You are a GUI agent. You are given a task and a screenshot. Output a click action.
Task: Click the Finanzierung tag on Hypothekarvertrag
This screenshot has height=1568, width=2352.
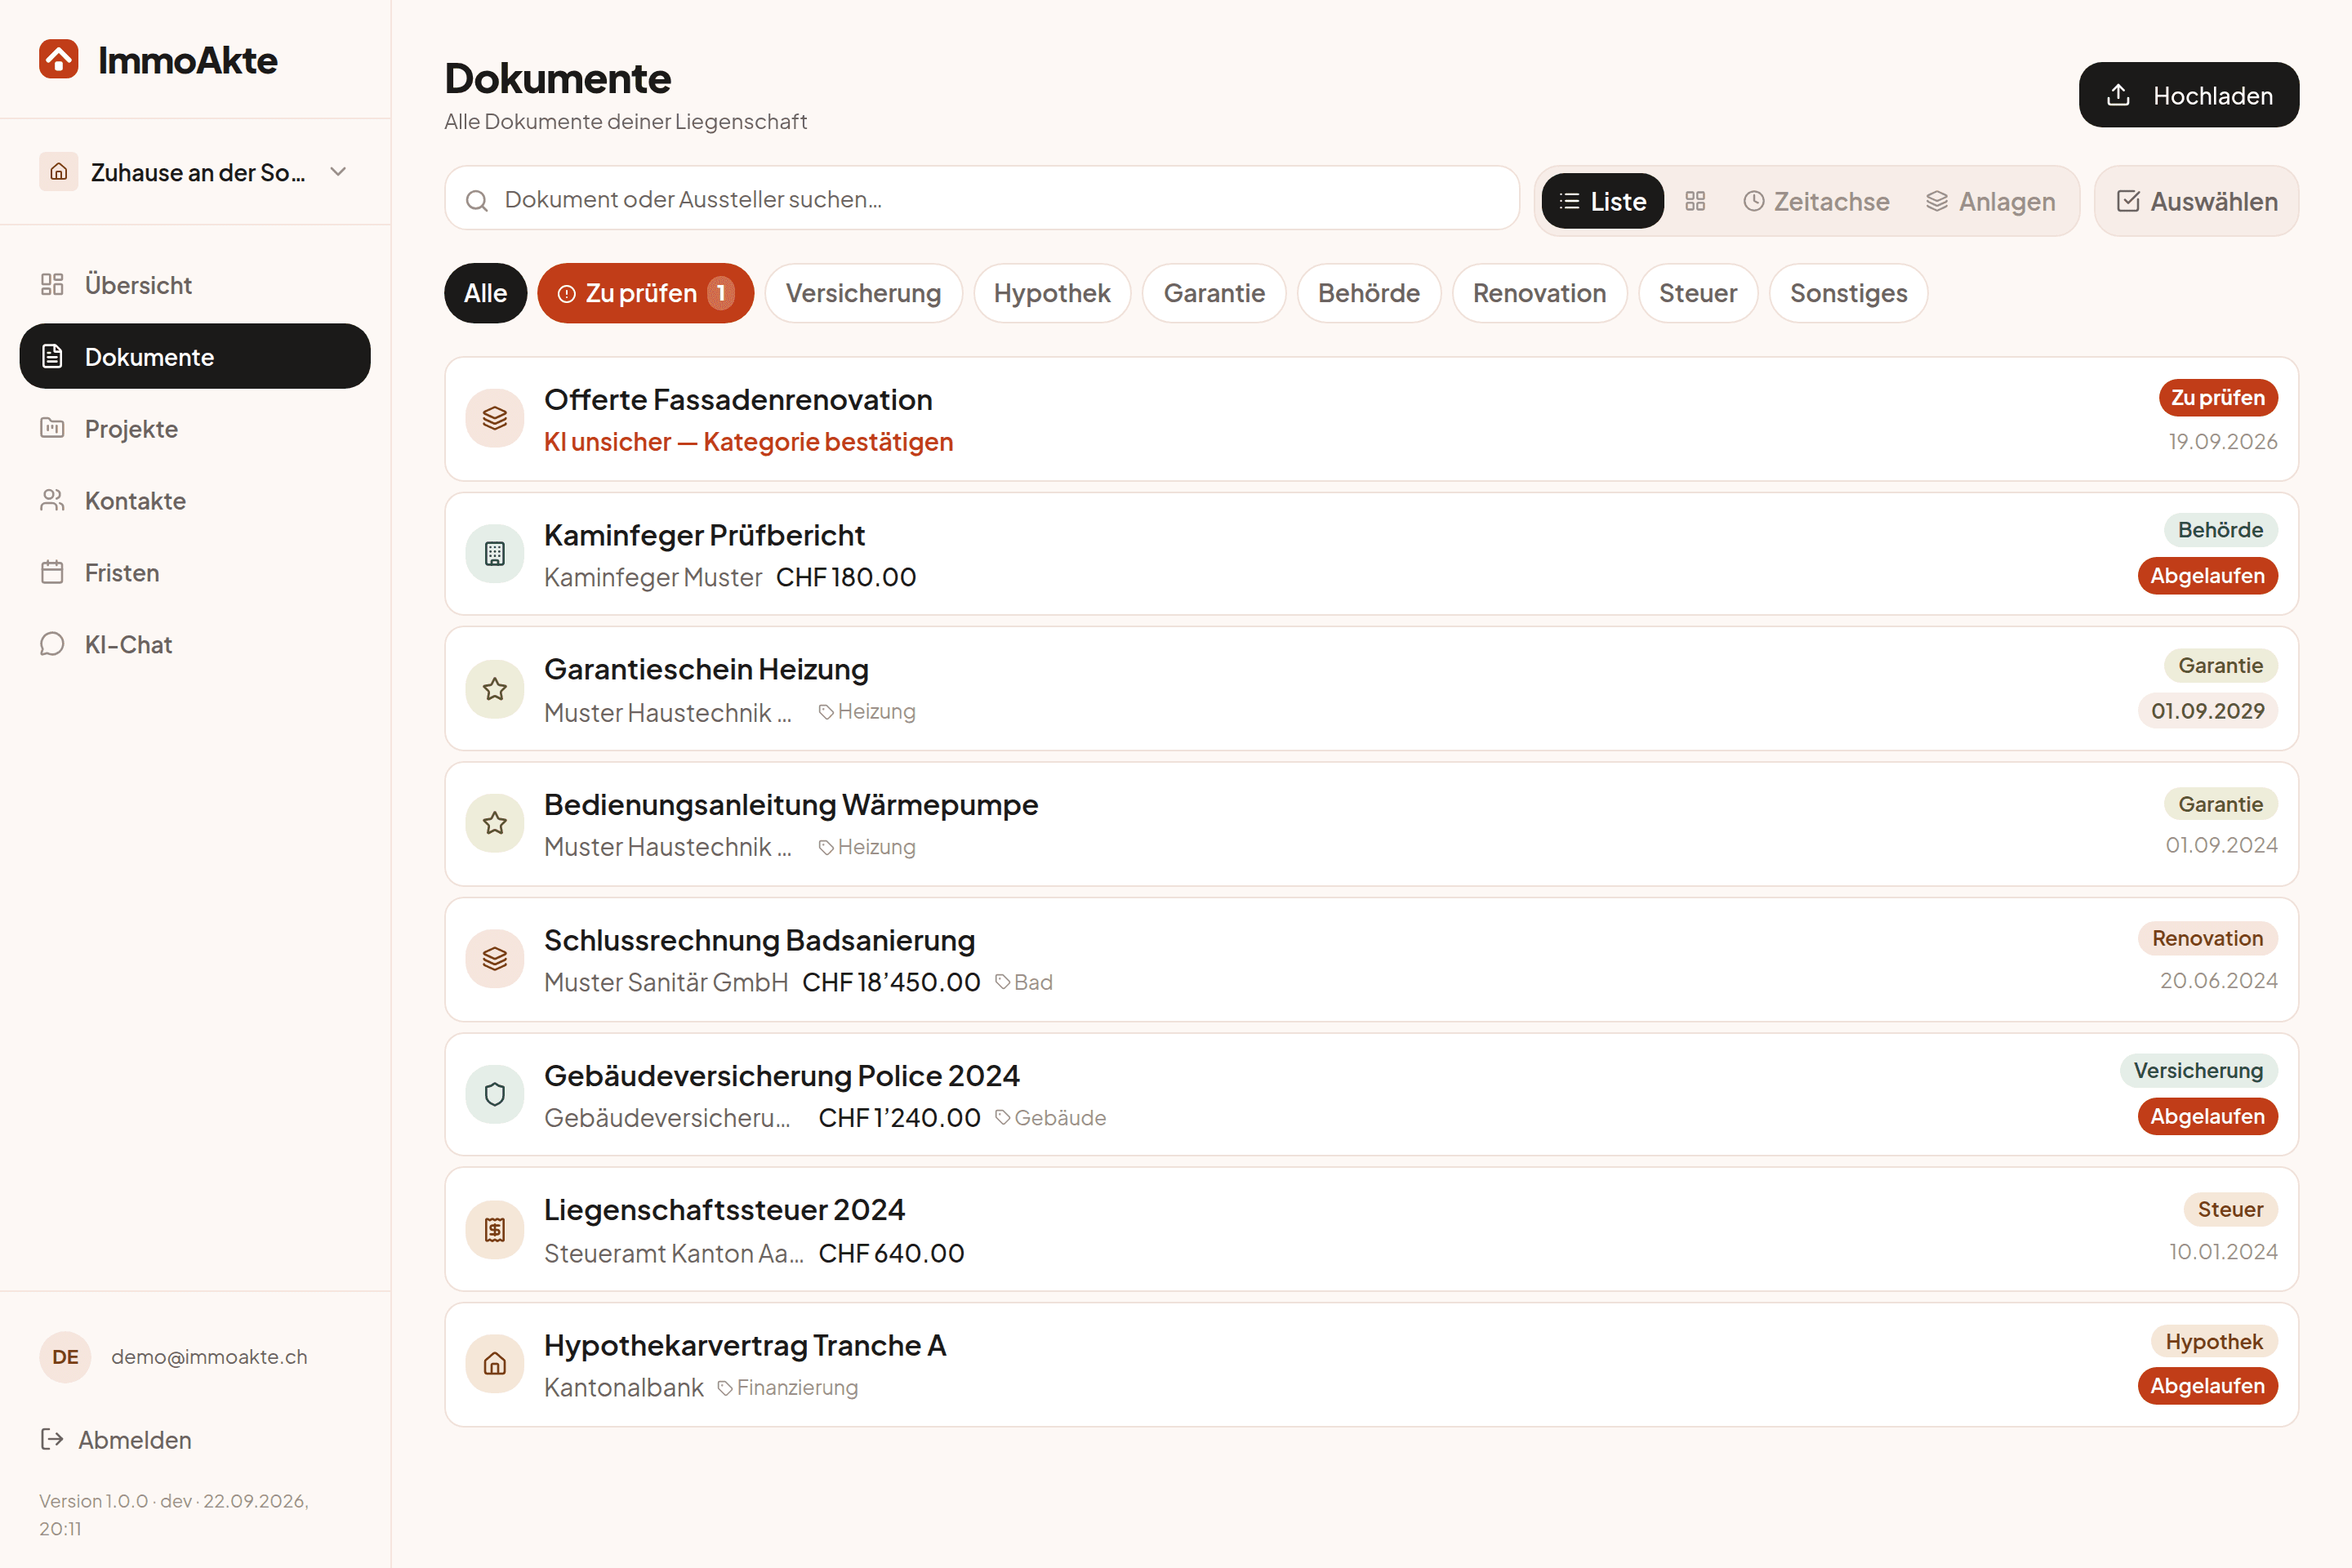788,1387
